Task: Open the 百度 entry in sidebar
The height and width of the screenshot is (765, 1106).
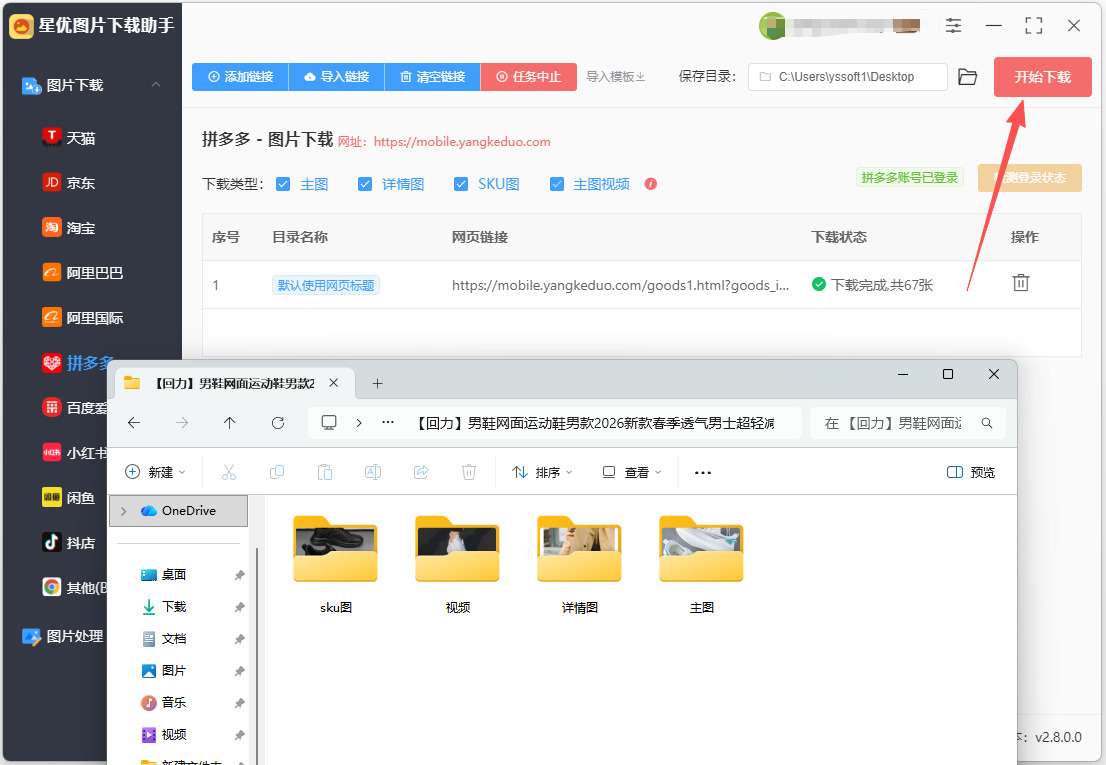Action: (75, 408)
